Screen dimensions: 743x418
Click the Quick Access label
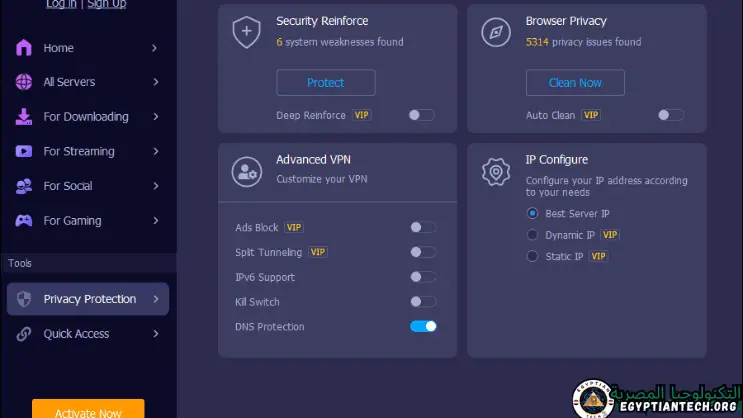click(x=76, y=334)
